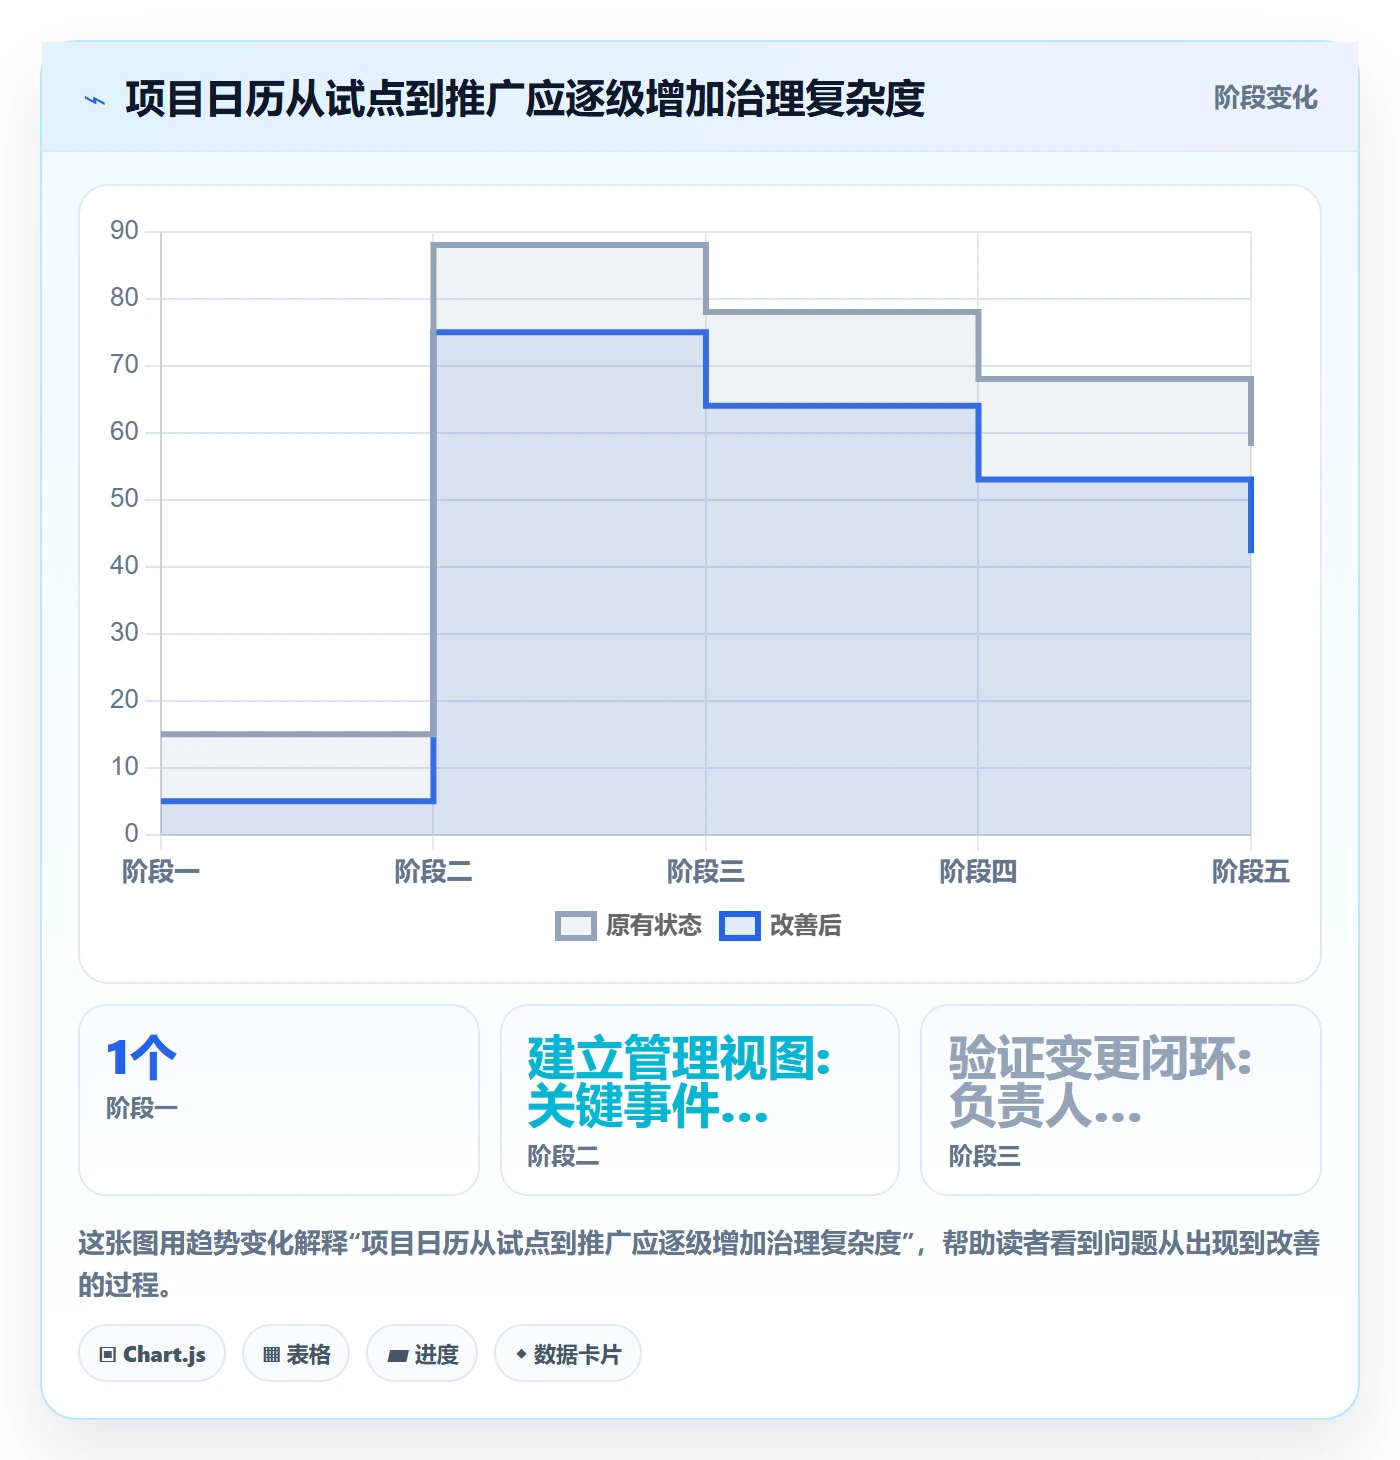Click the 0 y-axis value
This screenshot has height=1460, width=1400.
click(x=131, y=834)
